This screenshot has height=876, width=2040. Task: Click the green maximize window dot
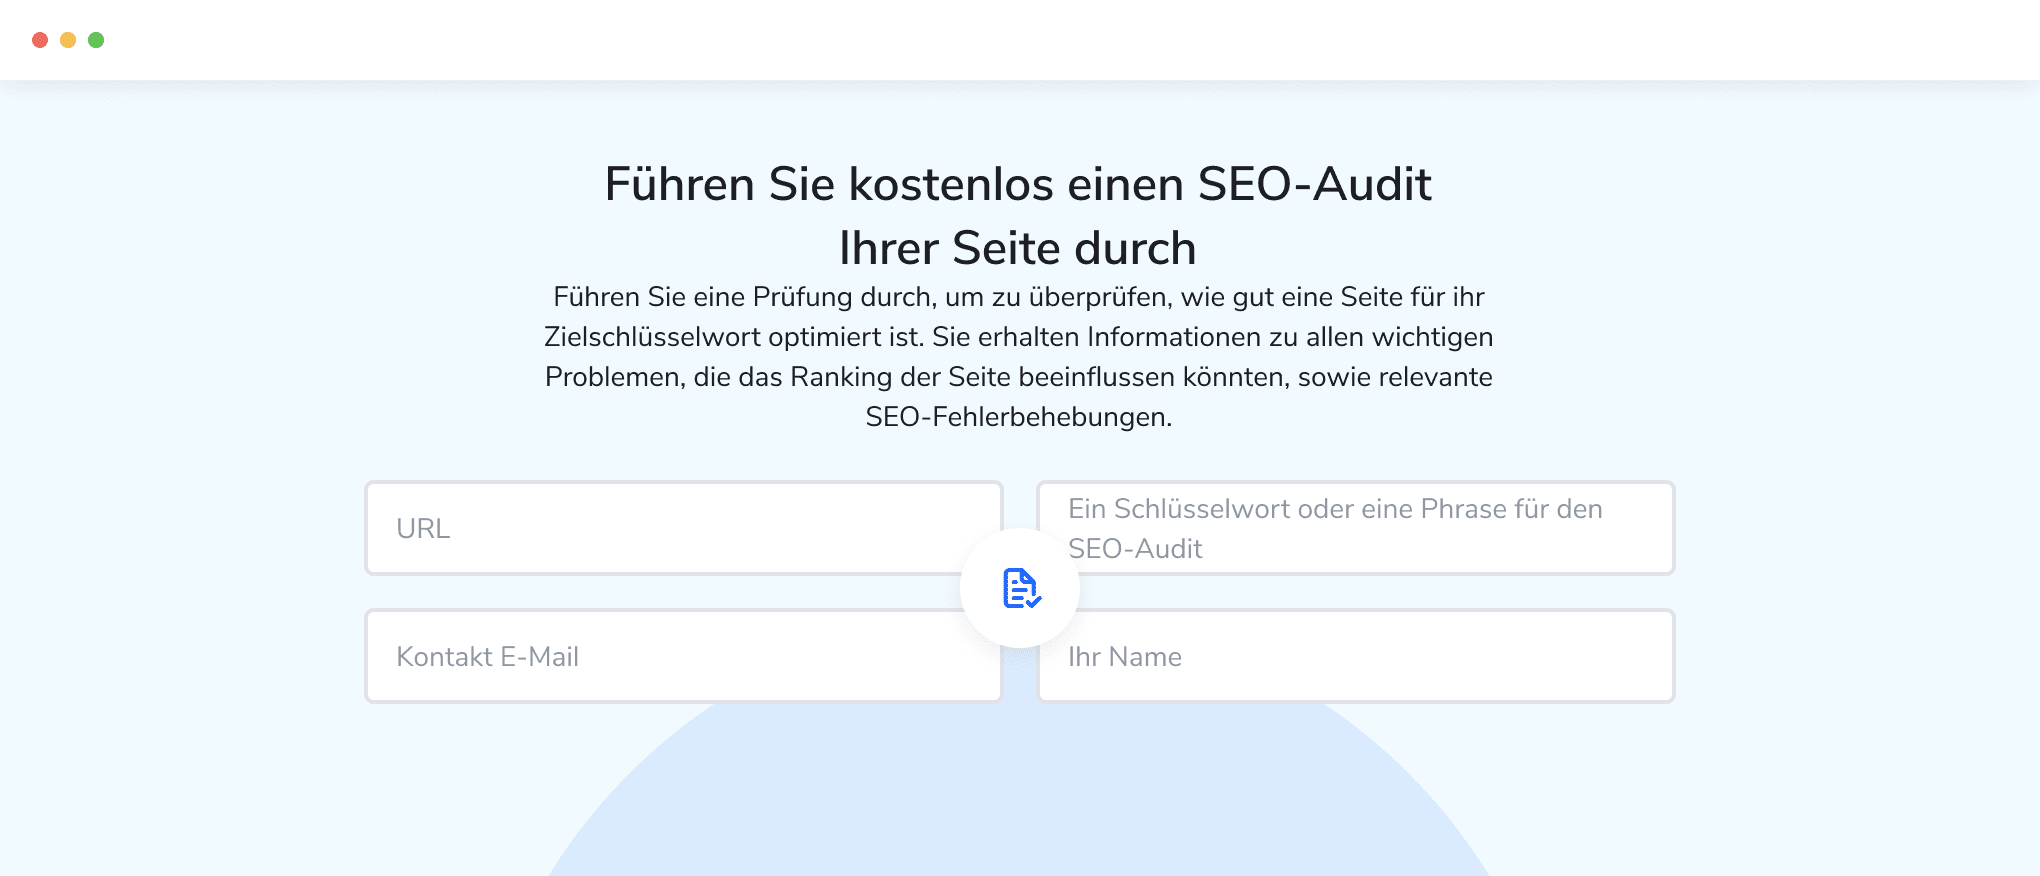96,40
